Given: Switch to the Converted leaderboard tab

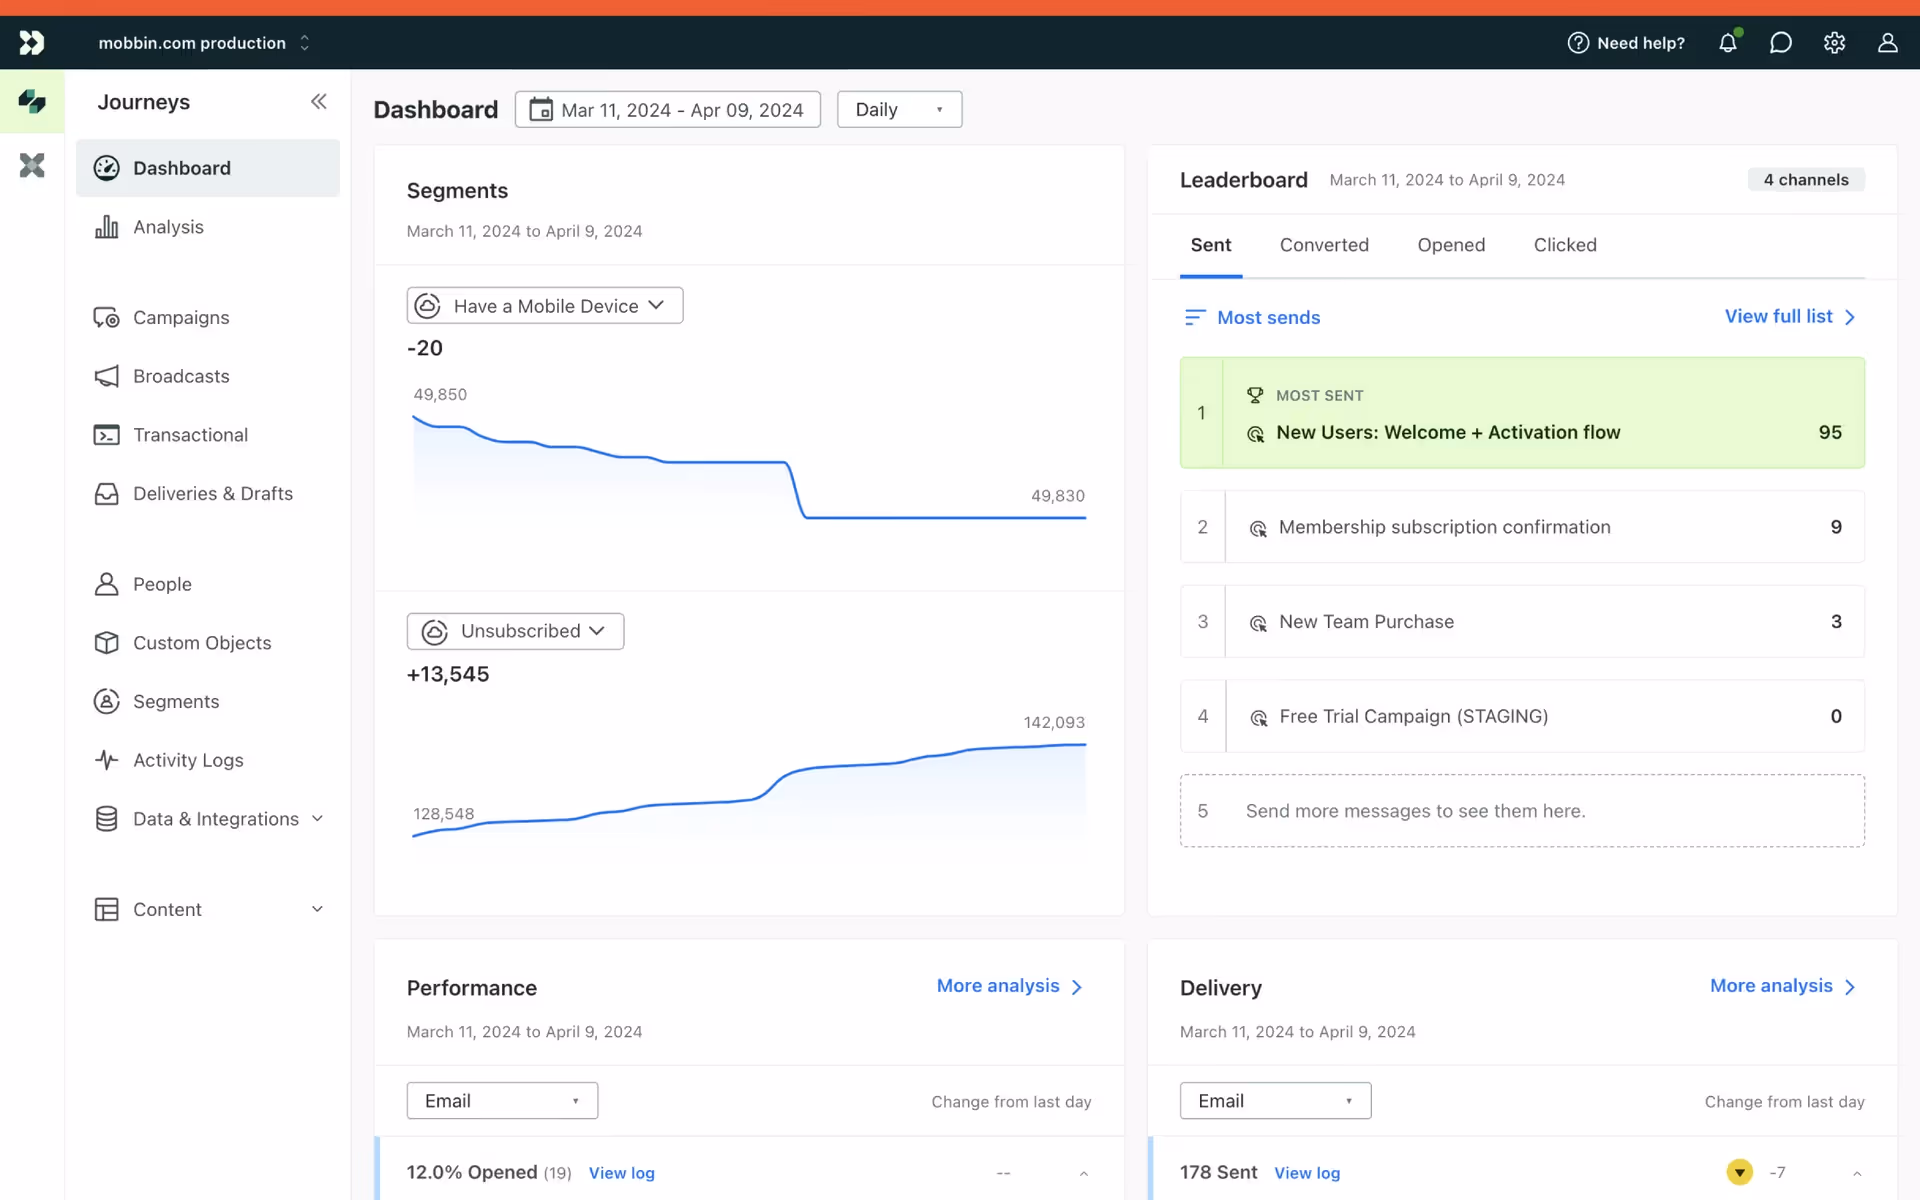Looking at the screenshot, I should coord(1324,245).
